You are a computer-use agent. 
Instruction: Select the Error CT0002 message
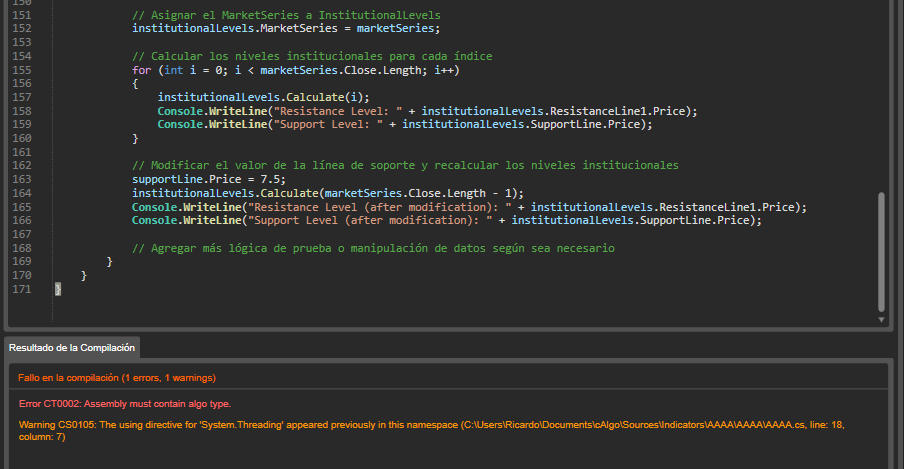[125, 404]
